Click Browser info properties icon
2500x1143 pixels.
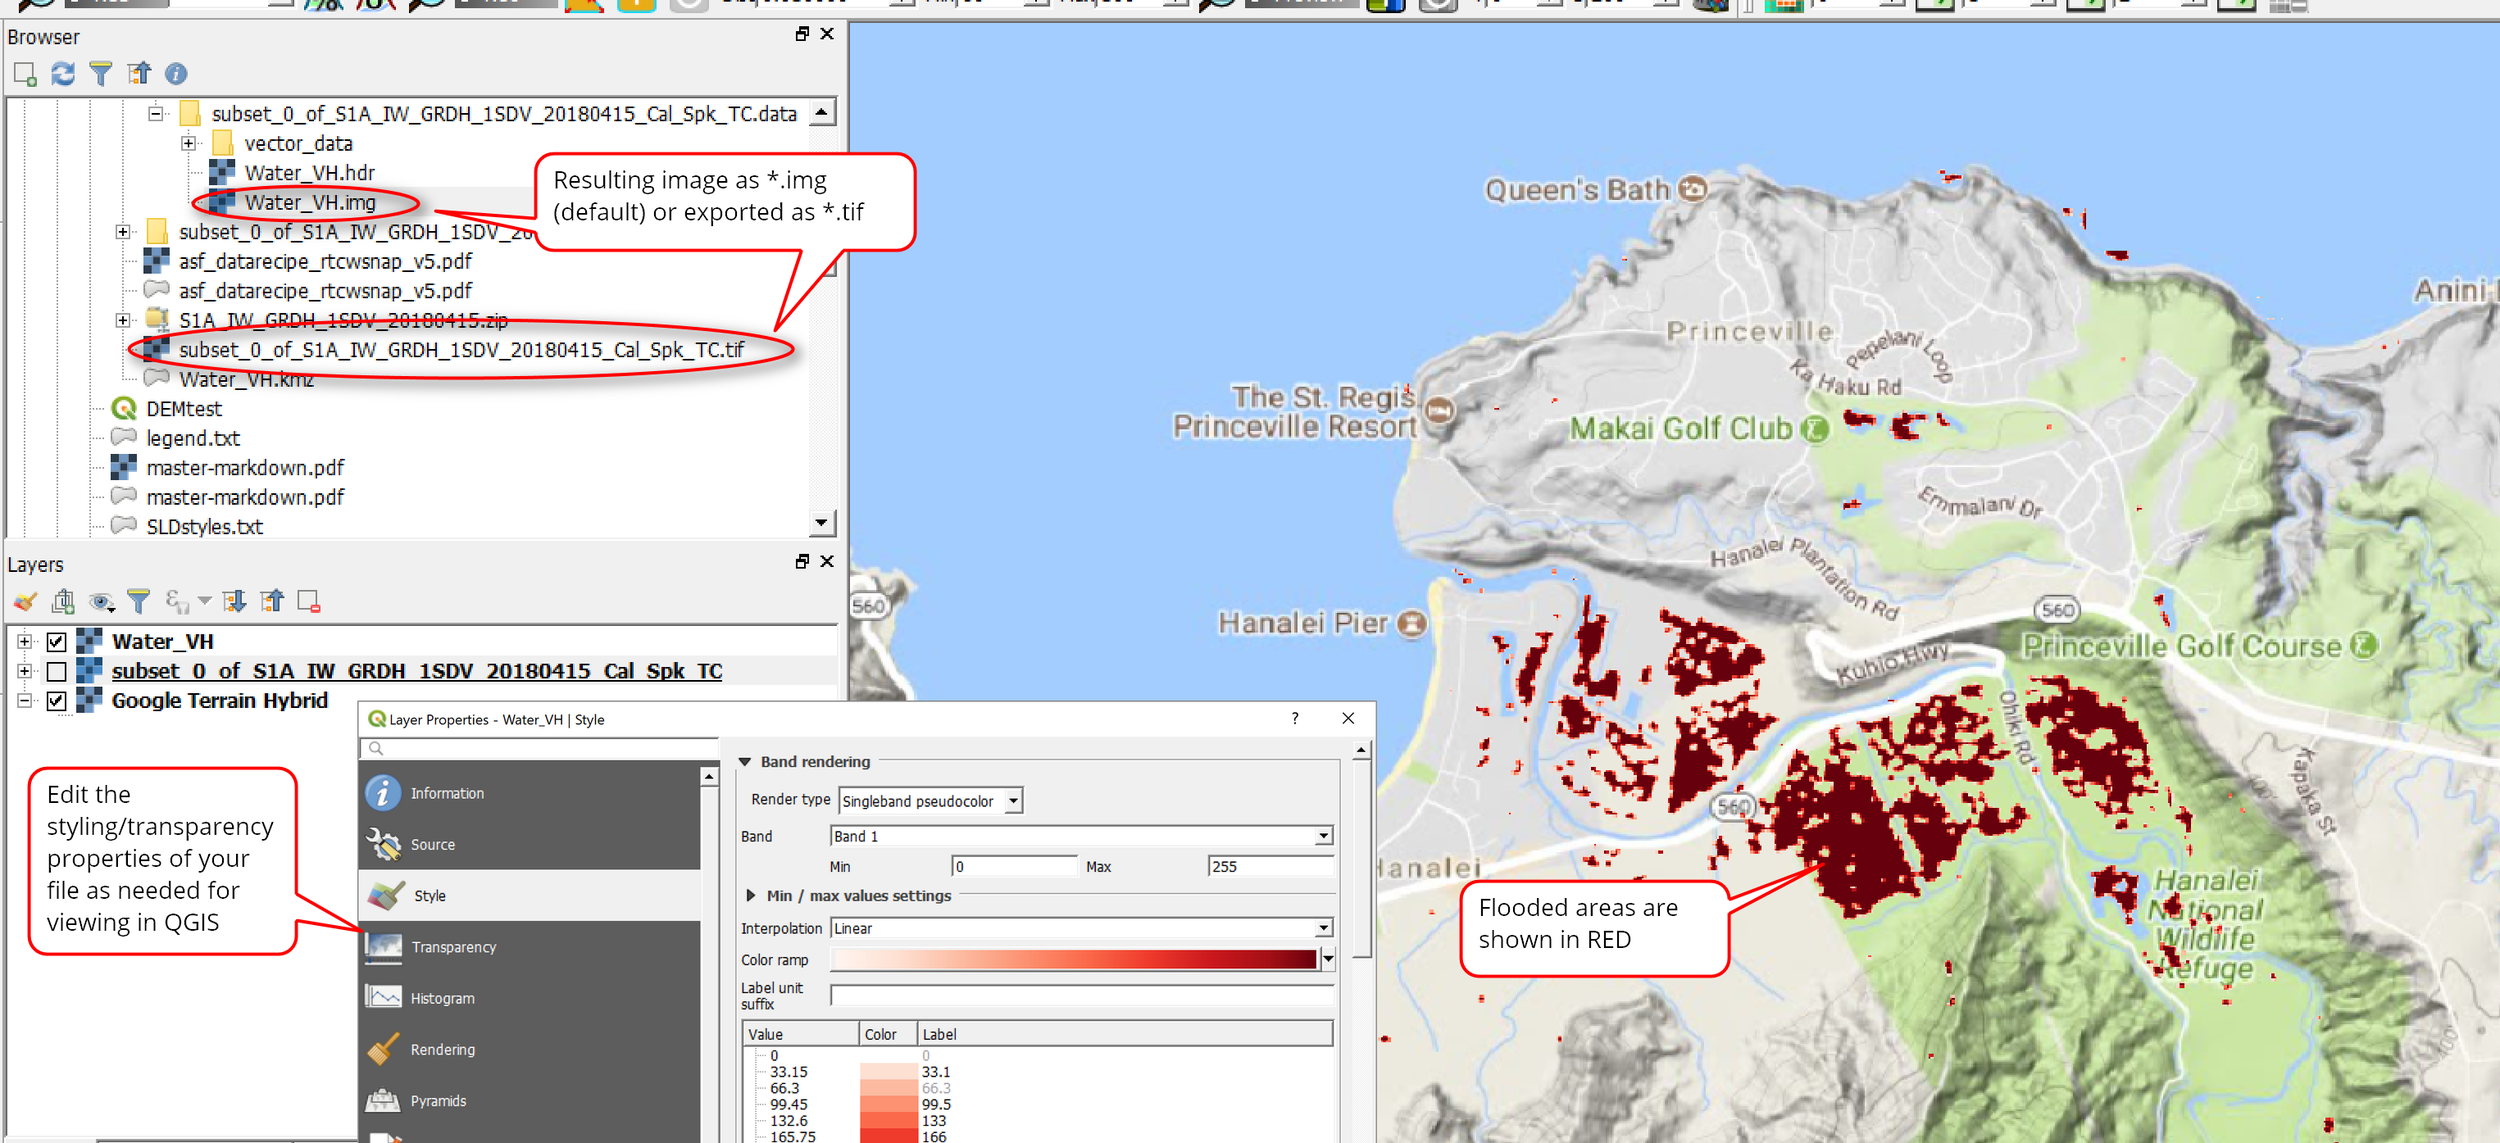pyautogui.click(x=176, y=74)
